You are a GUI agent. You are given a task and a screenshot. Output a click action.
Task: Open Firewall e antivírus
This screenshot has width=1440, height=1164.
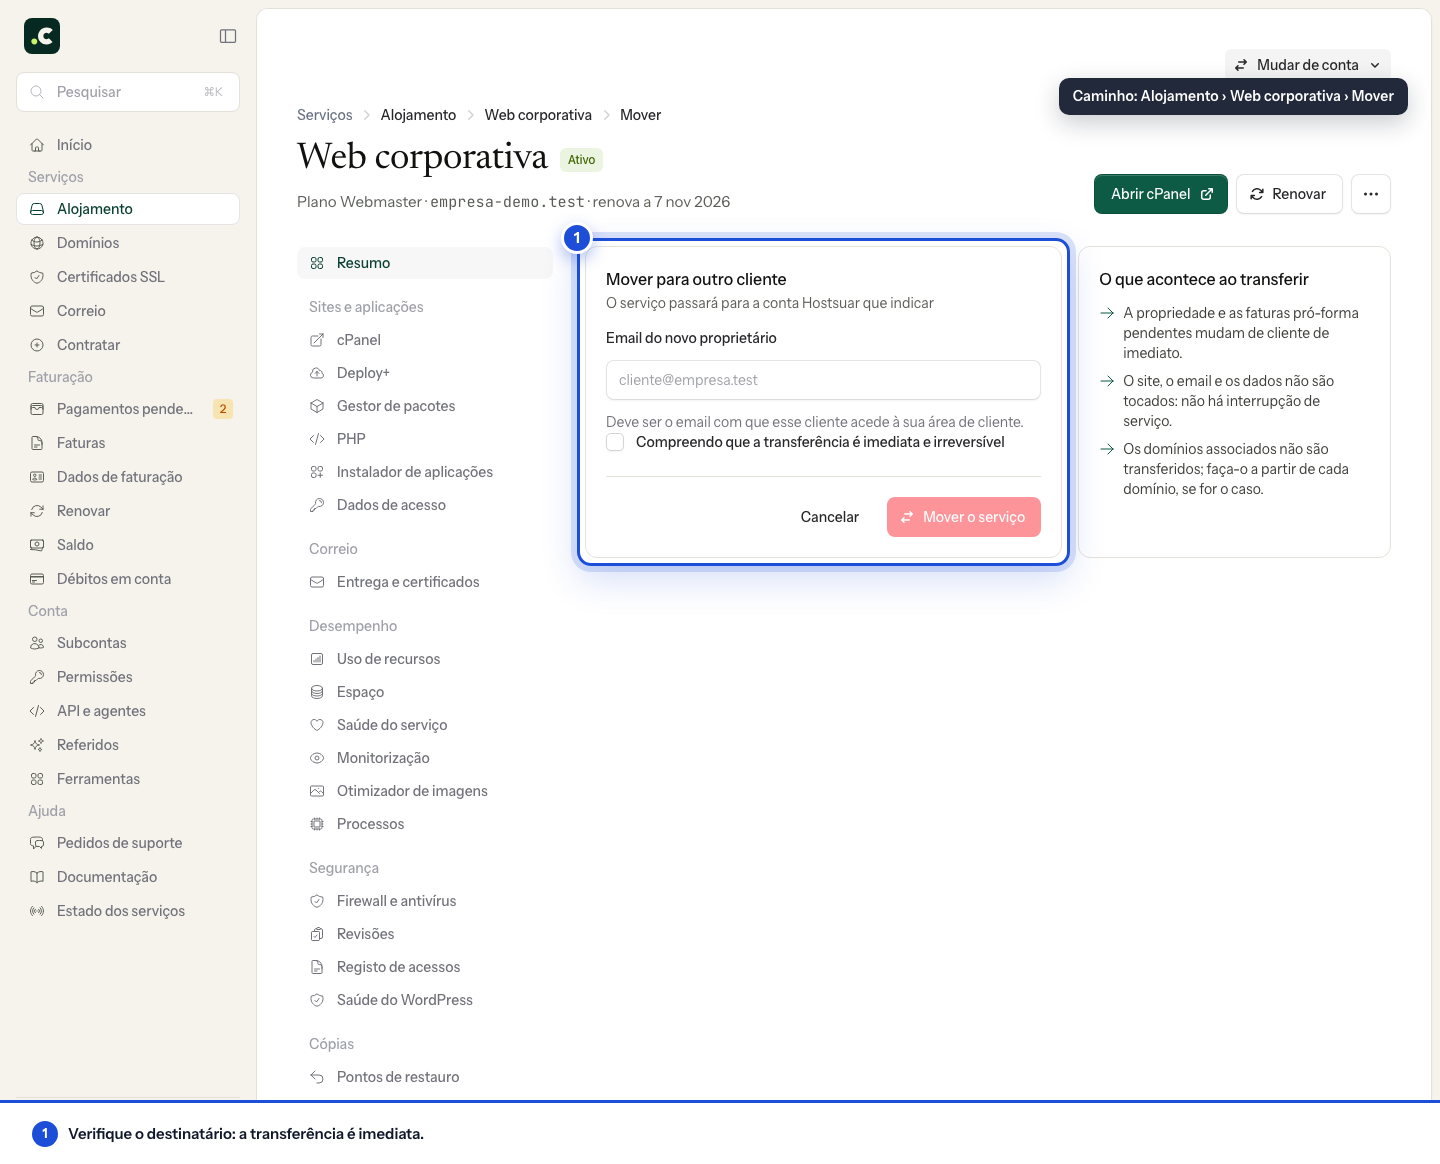[425, 901]
